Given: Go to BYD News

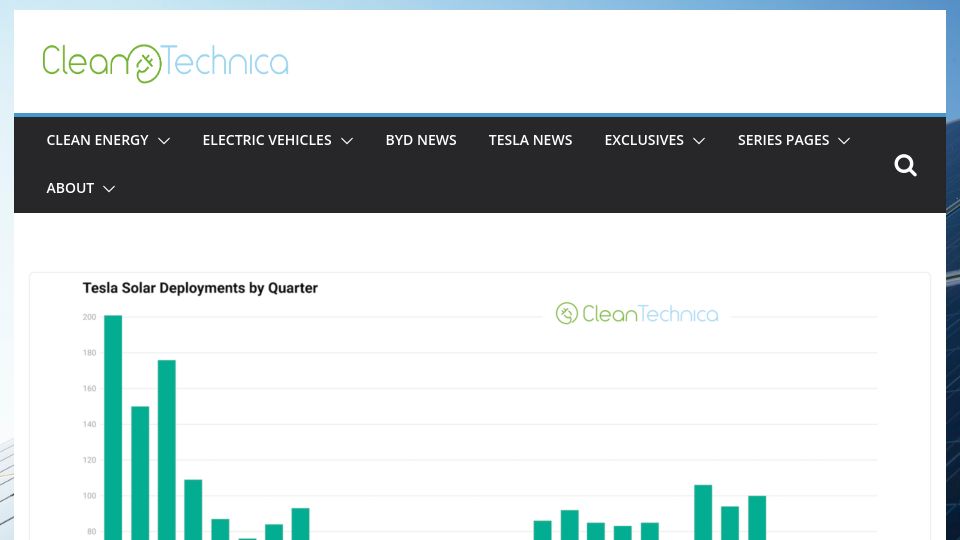Looking at the screenshot, I should coord(421,140).
